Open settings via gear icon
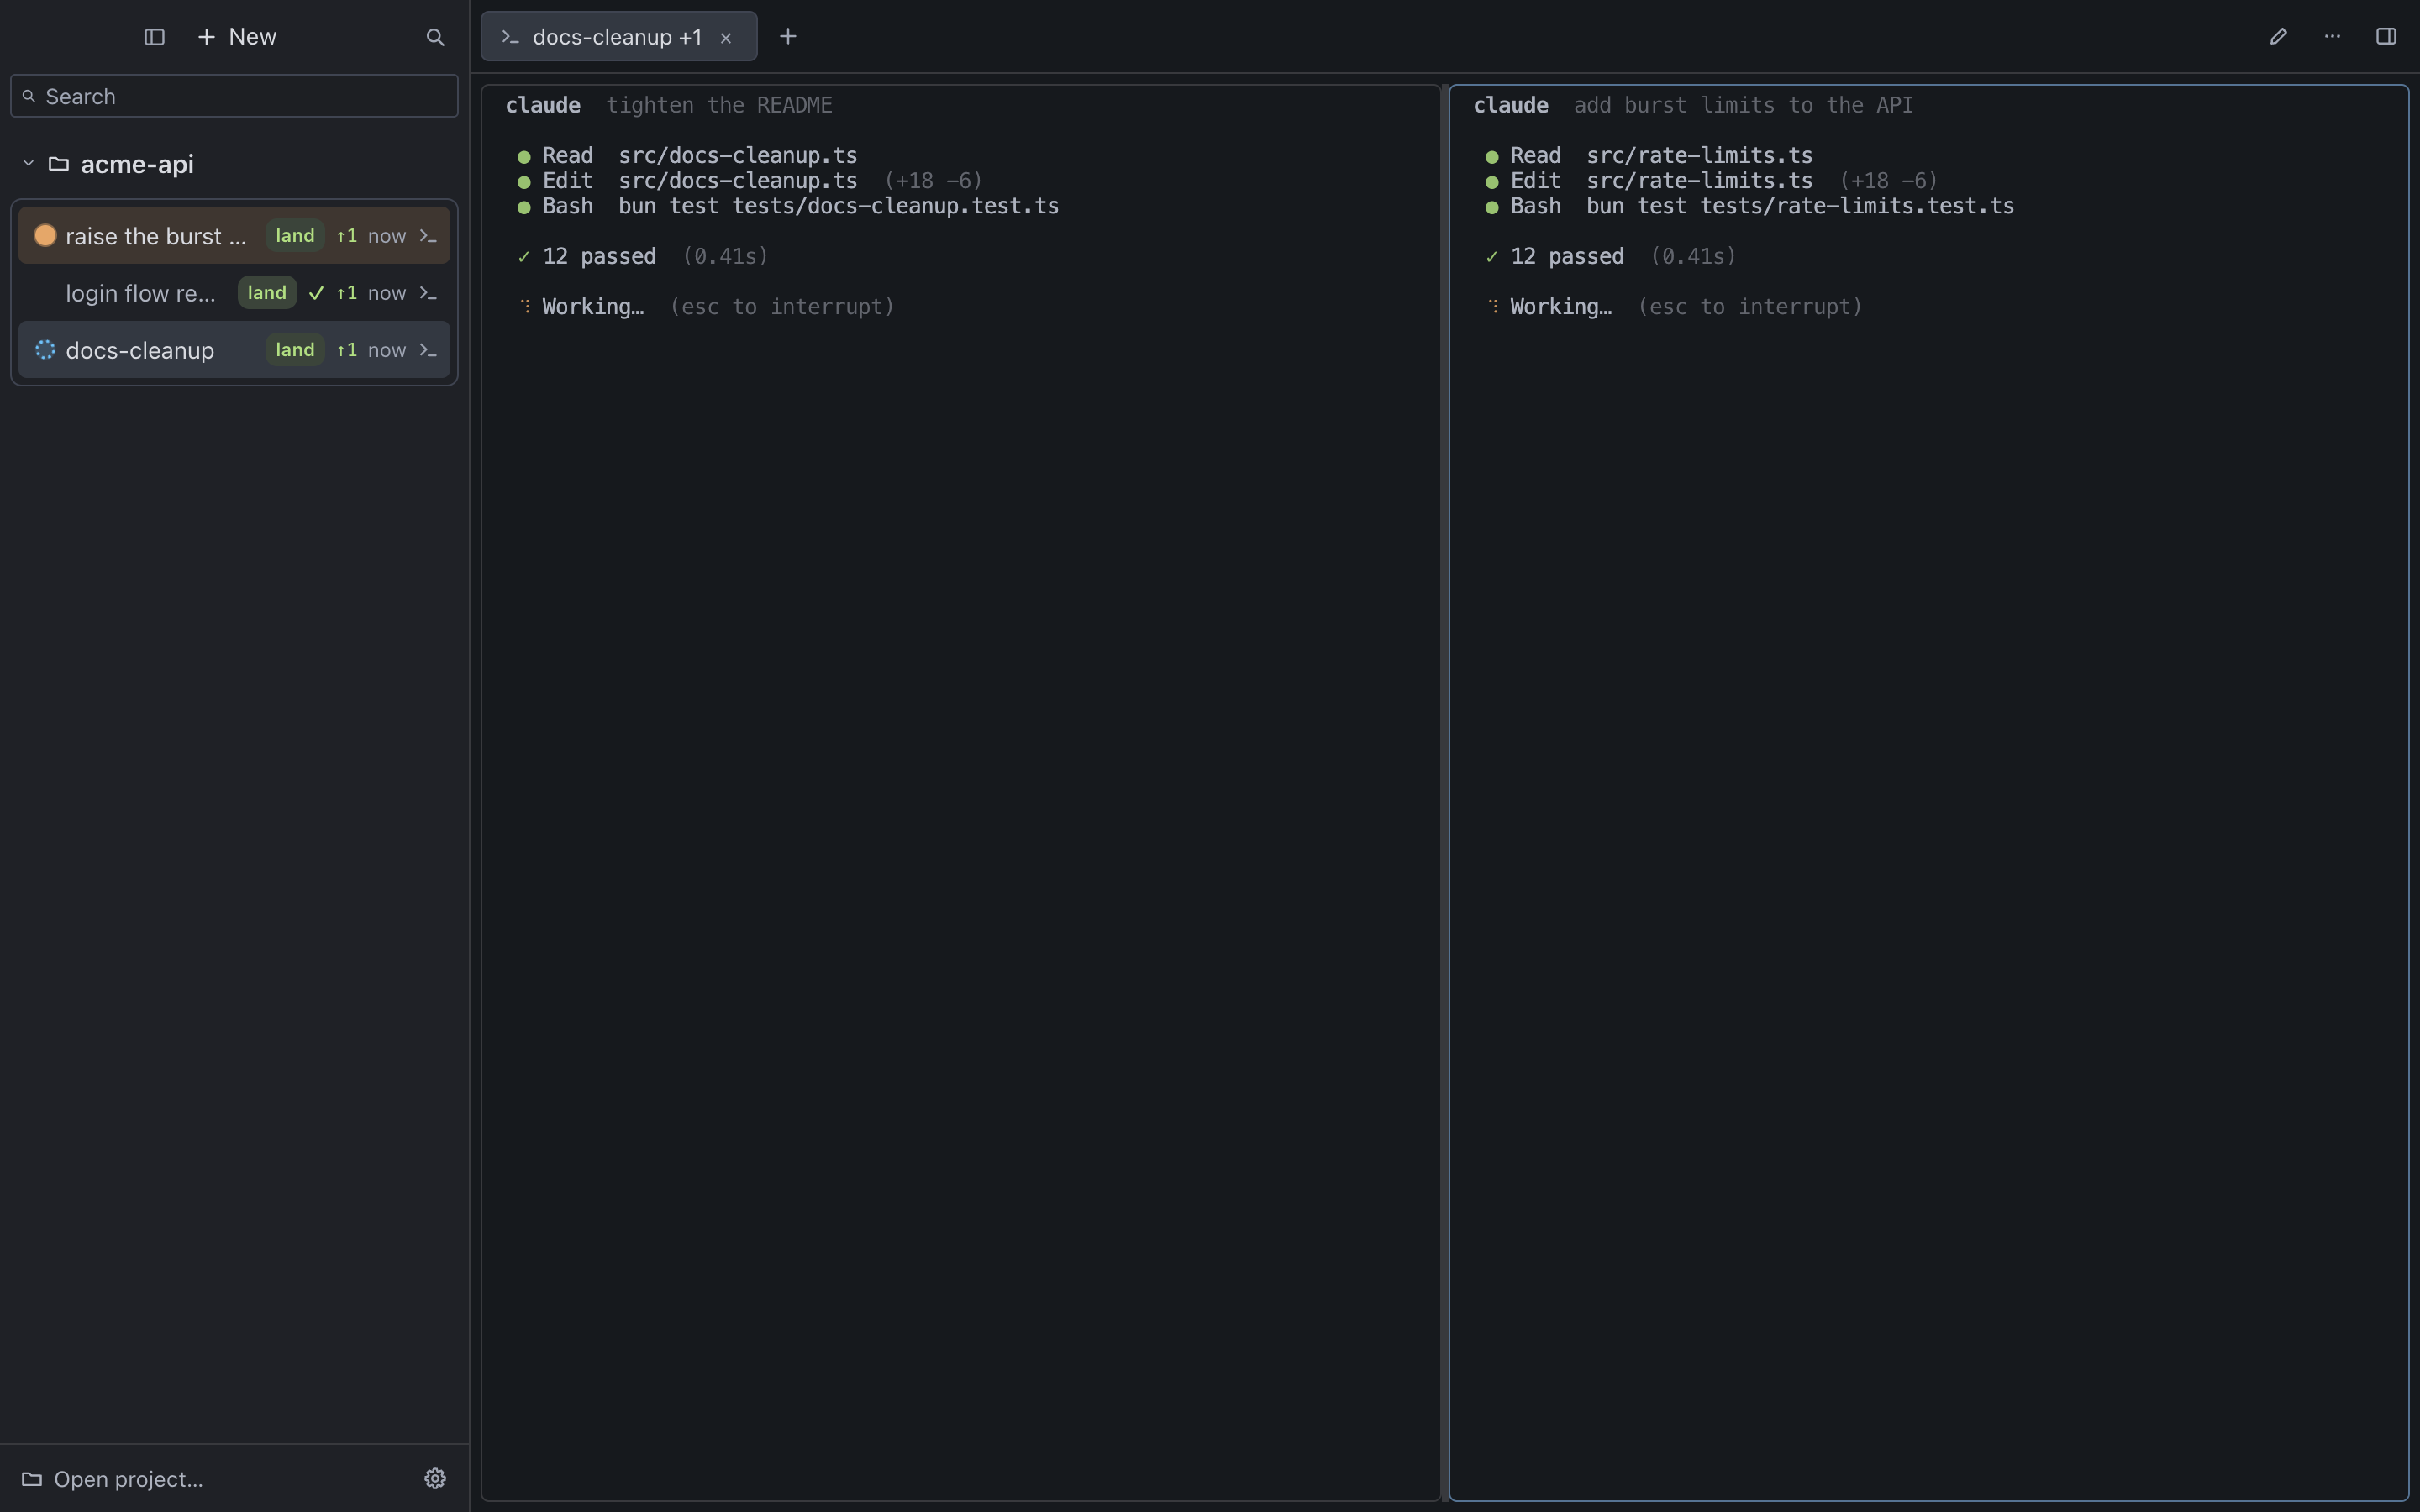The image size is (2420, 1512). (x=435, y=1479)
